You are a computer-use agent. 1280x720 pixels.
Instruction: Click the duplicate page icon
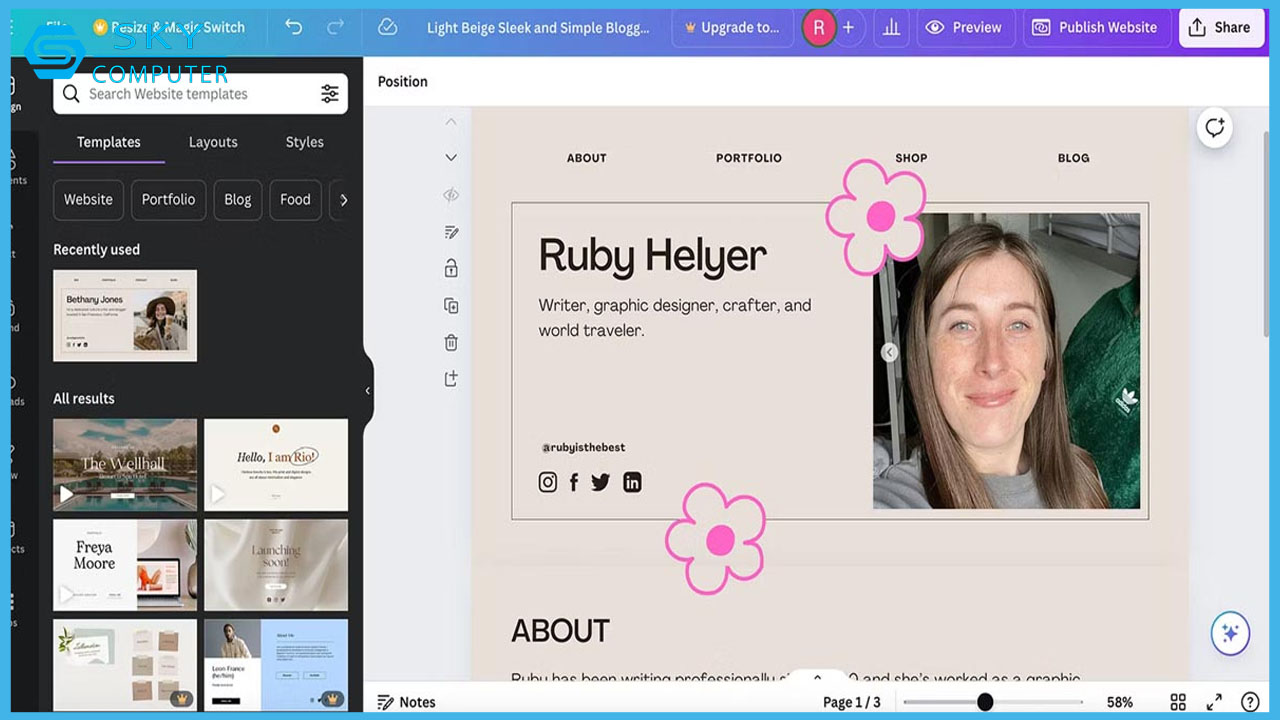pos(451,306)
